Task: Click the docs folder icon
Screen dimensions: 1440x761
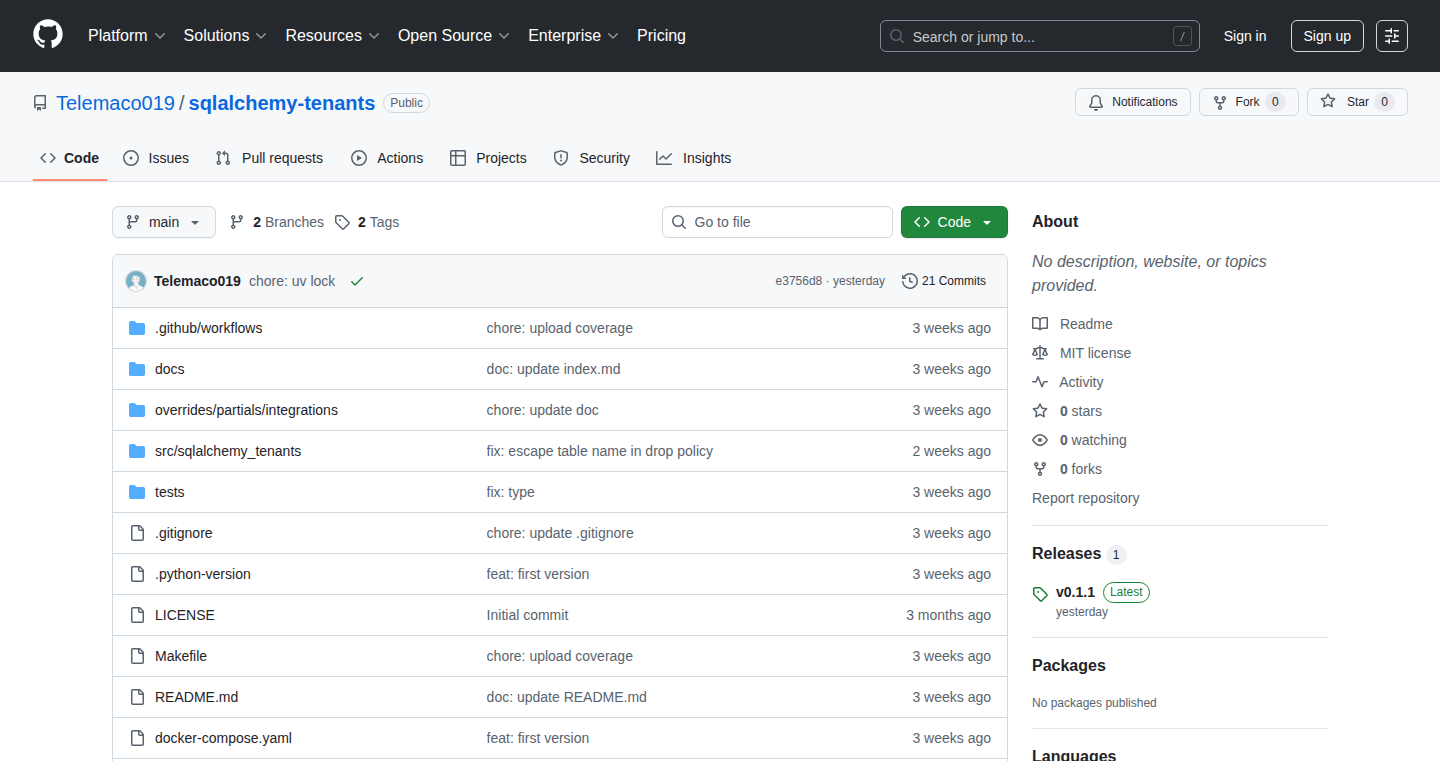Action: tap(137, 369)
